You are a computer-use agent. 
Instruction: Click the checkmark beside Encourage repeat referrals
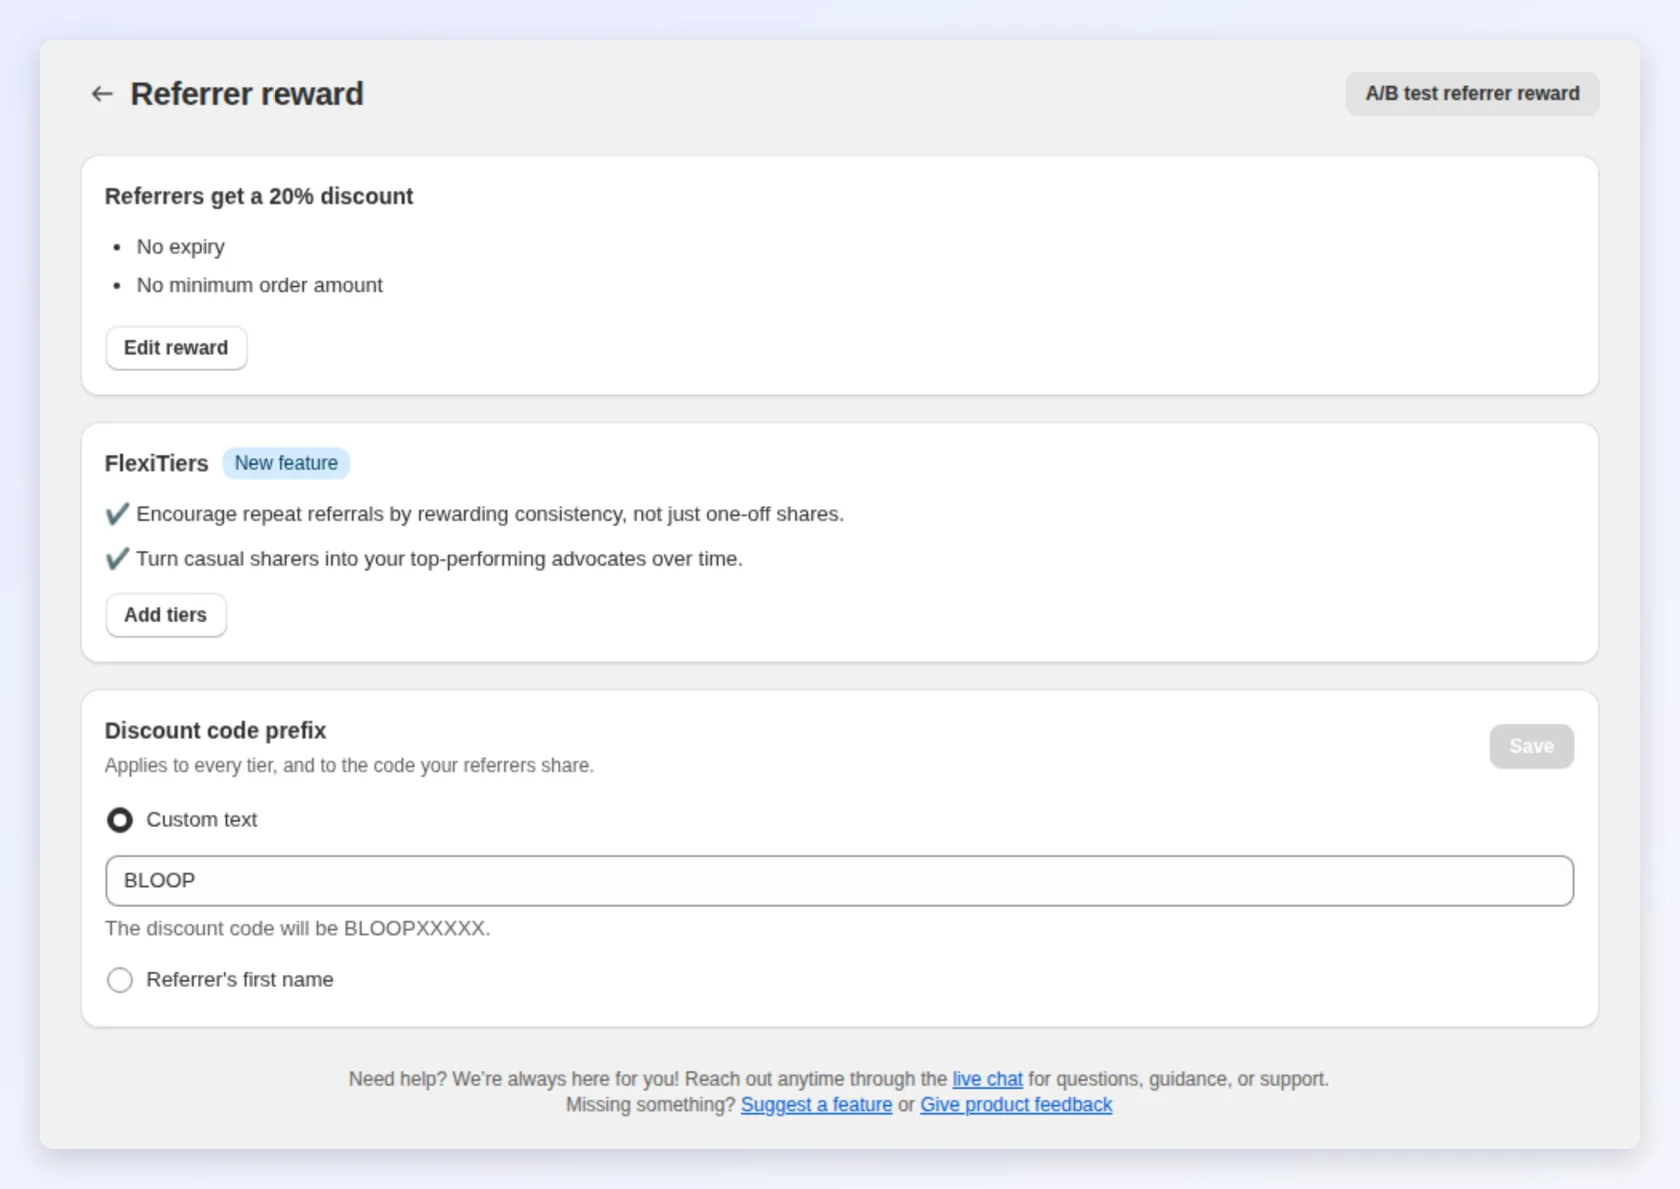click(117, 514)
